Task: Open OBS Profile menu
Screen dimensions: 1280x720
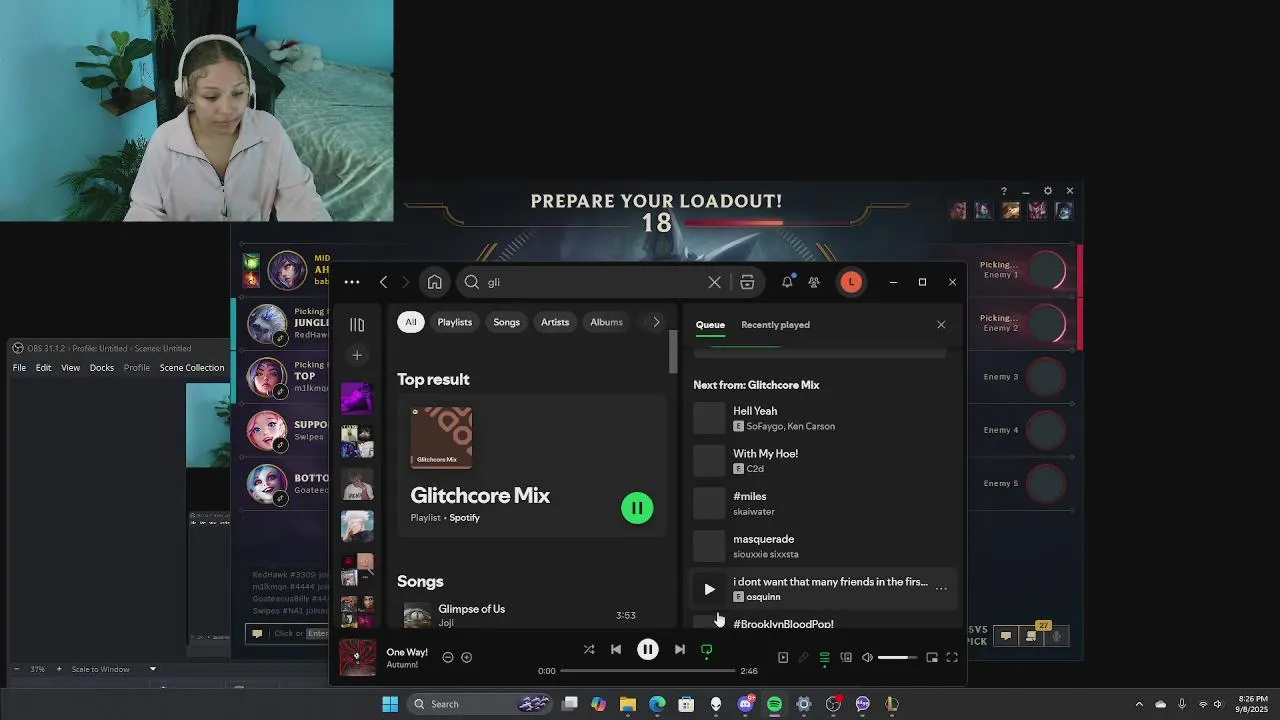Action: pos(137,368)
